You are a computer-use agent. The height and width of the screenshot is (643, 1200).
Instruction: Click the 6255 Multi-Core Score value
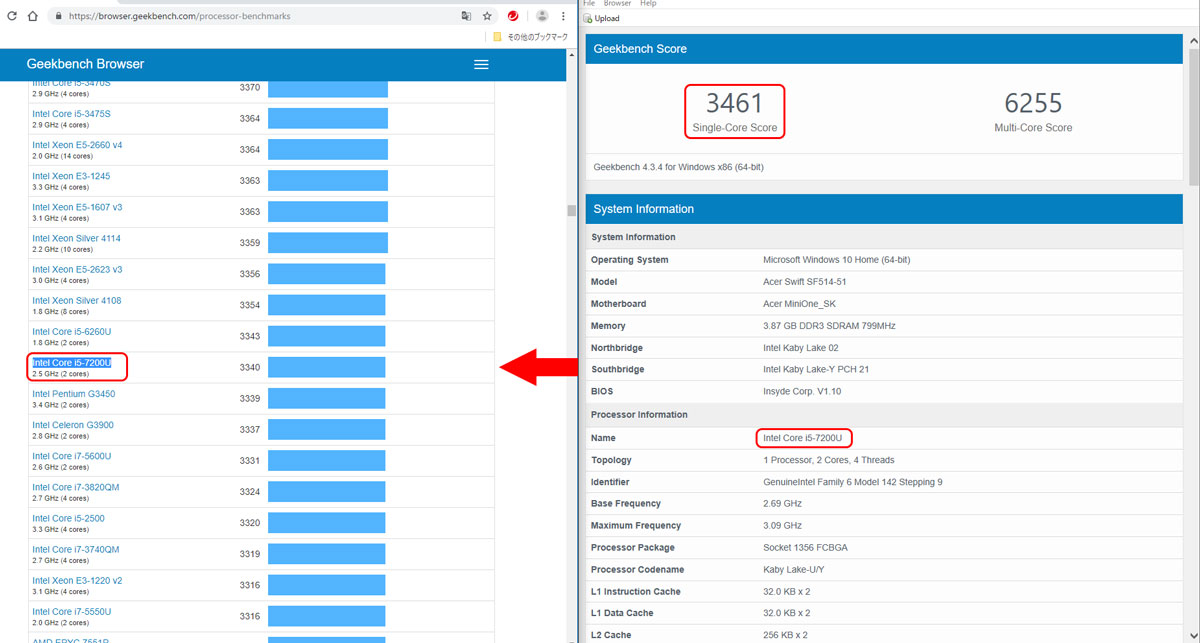point(1033,103)
